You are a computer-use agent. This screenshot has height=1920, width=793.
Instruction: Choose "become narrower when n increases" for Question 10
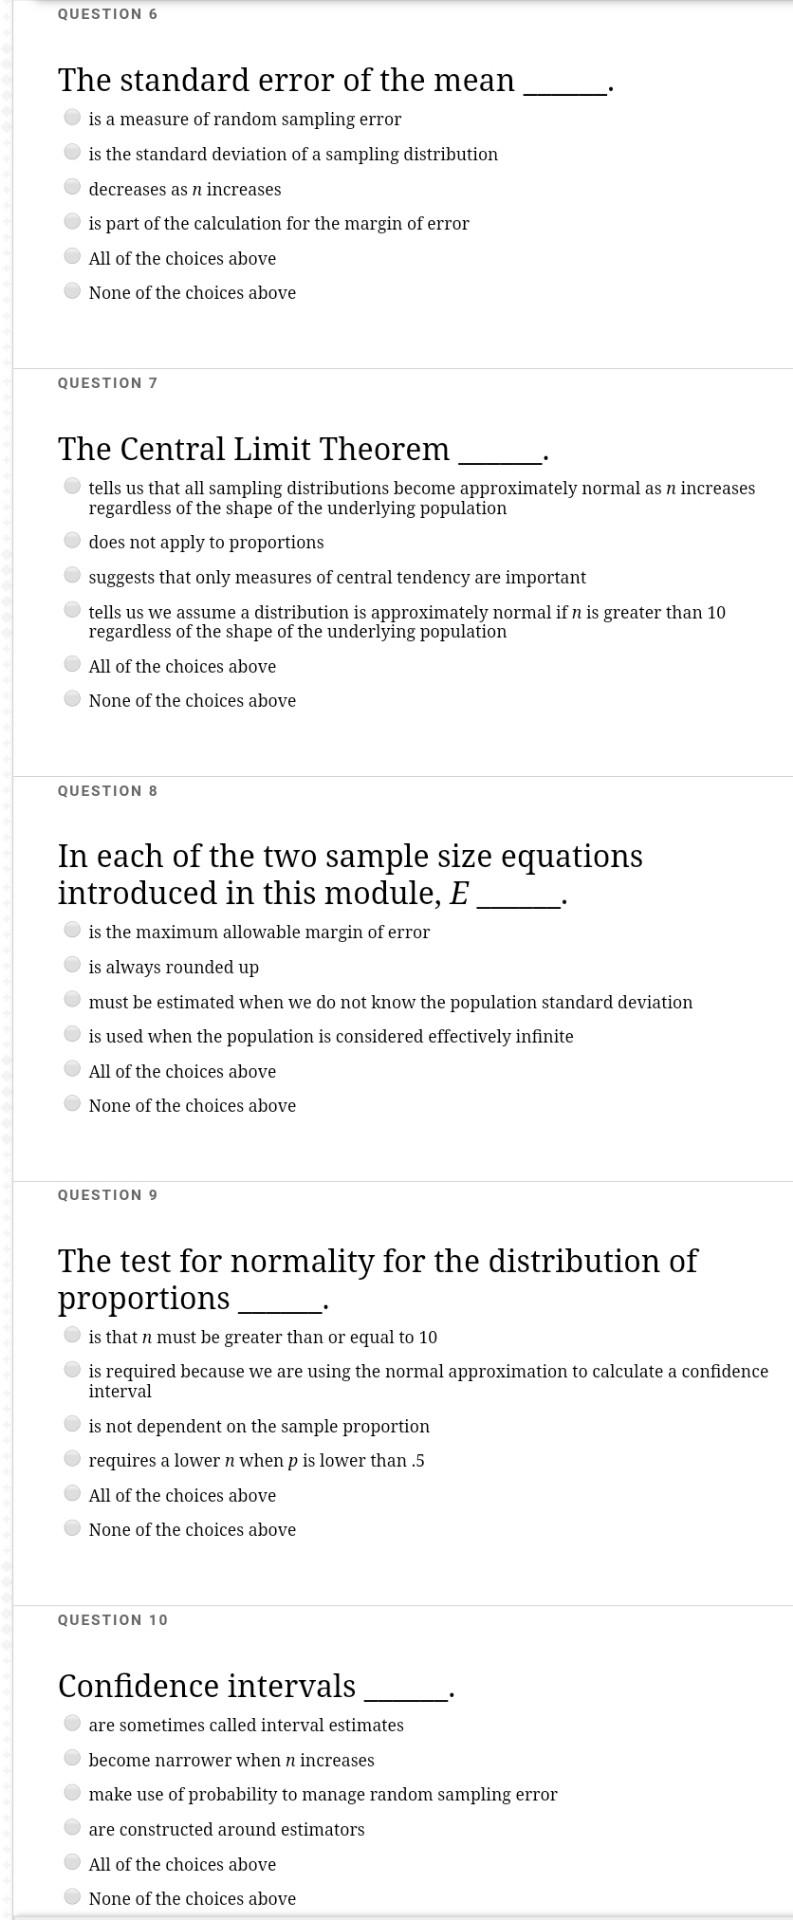(72, 1757)
